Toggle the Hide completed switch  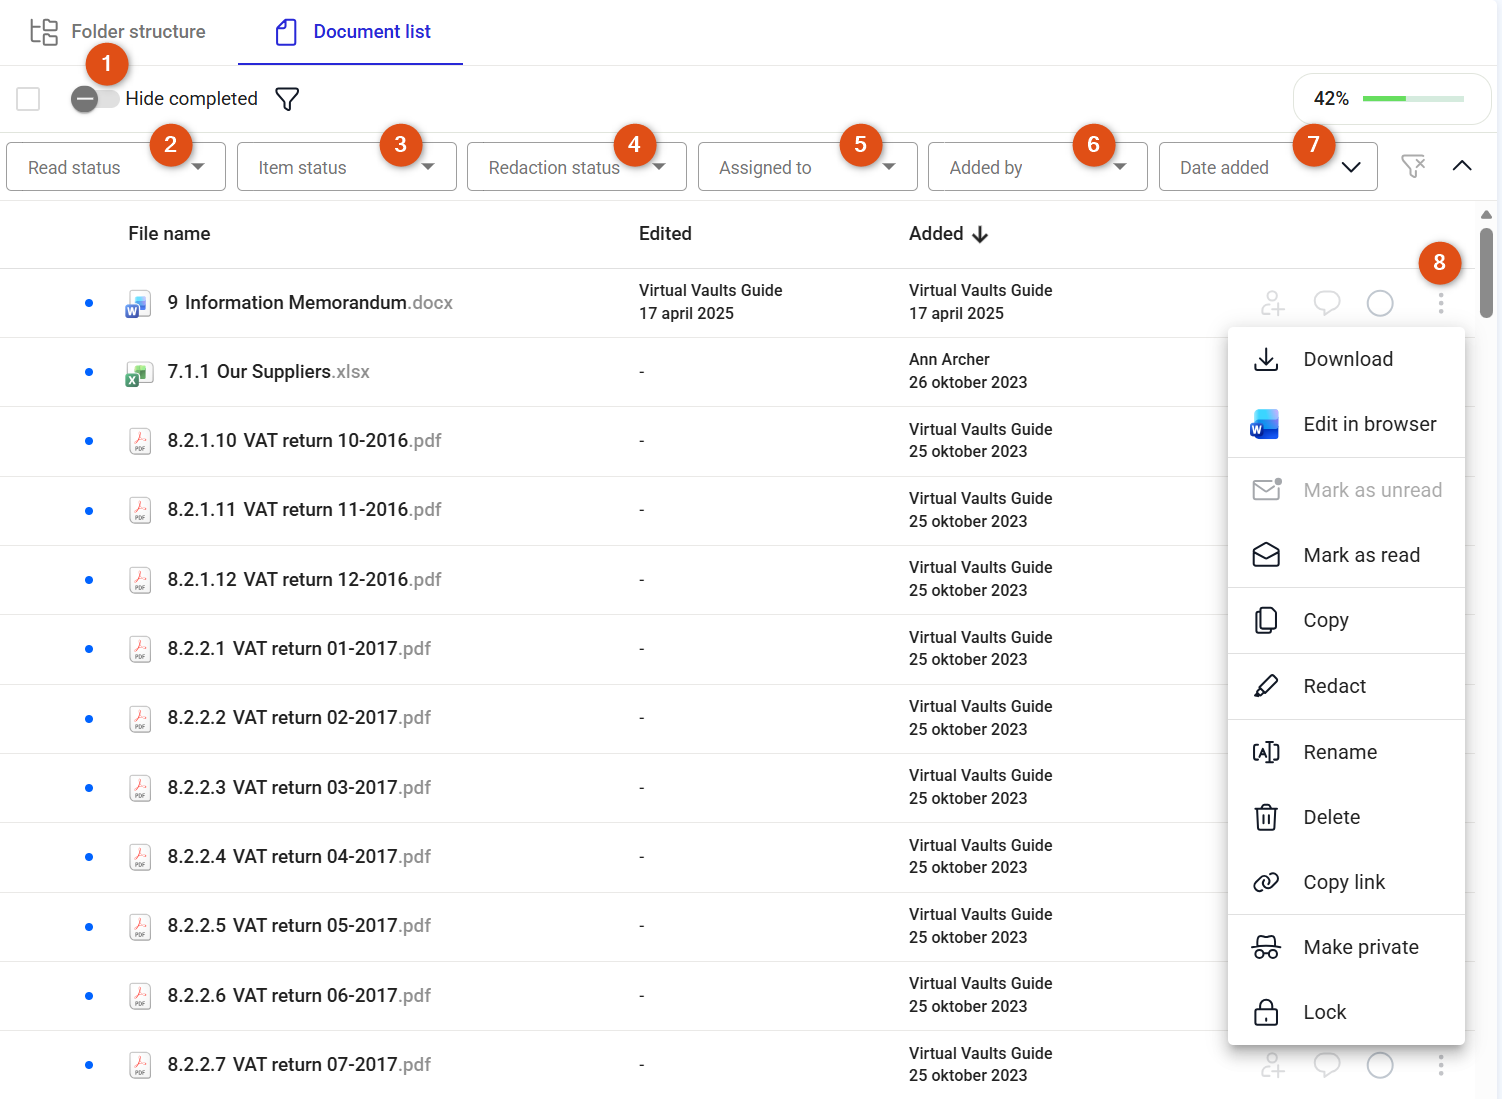pos(95,98)
